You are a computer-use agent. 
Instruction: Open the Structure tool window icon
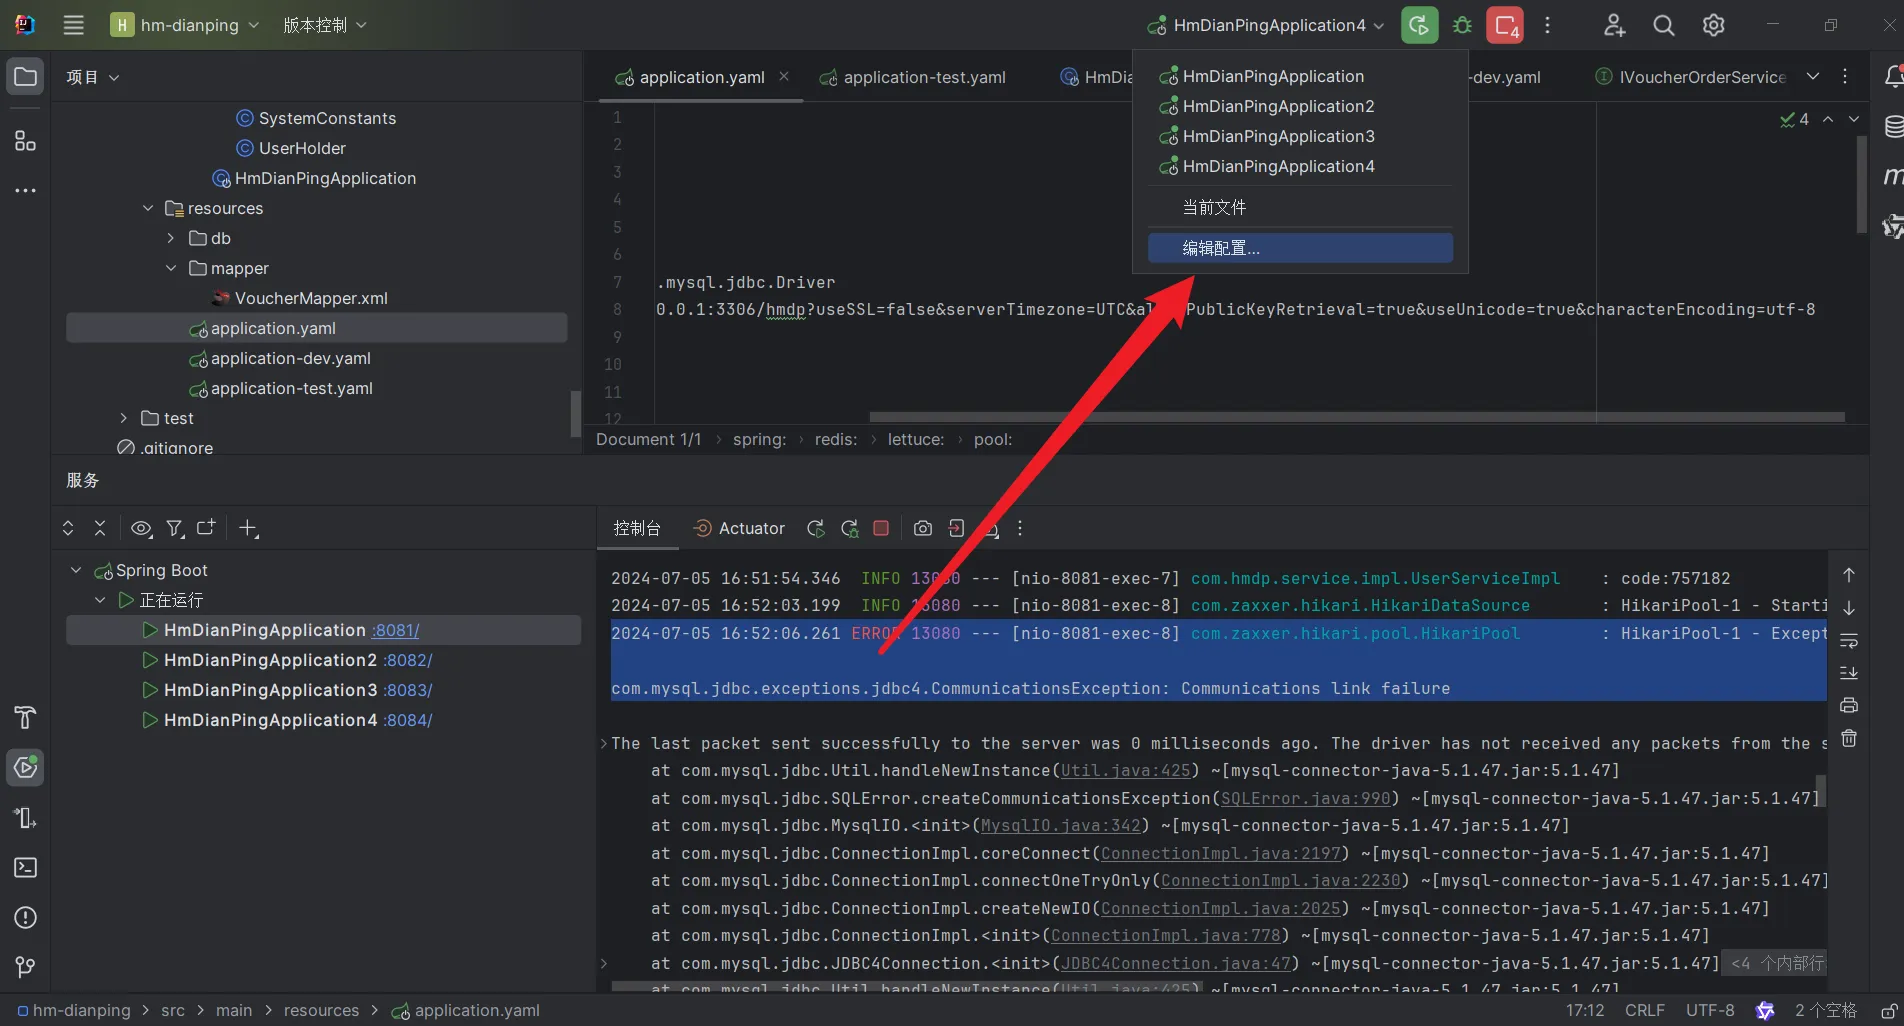coord(25,141)
